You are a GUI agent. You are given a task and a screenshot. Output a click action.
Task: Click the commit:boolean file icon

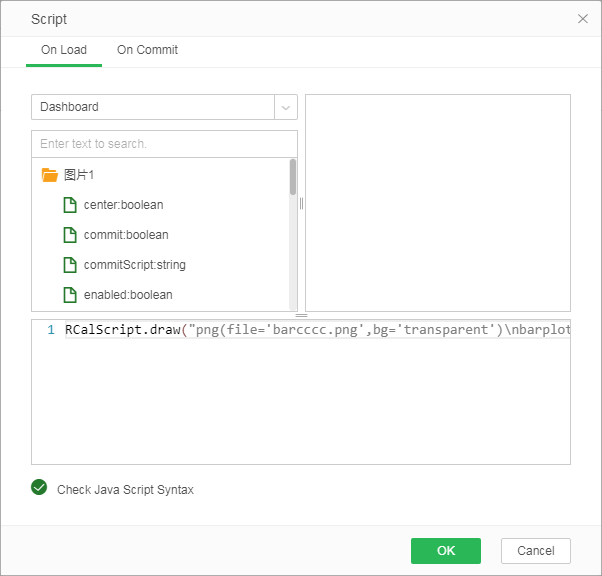(x=70, y=235)
